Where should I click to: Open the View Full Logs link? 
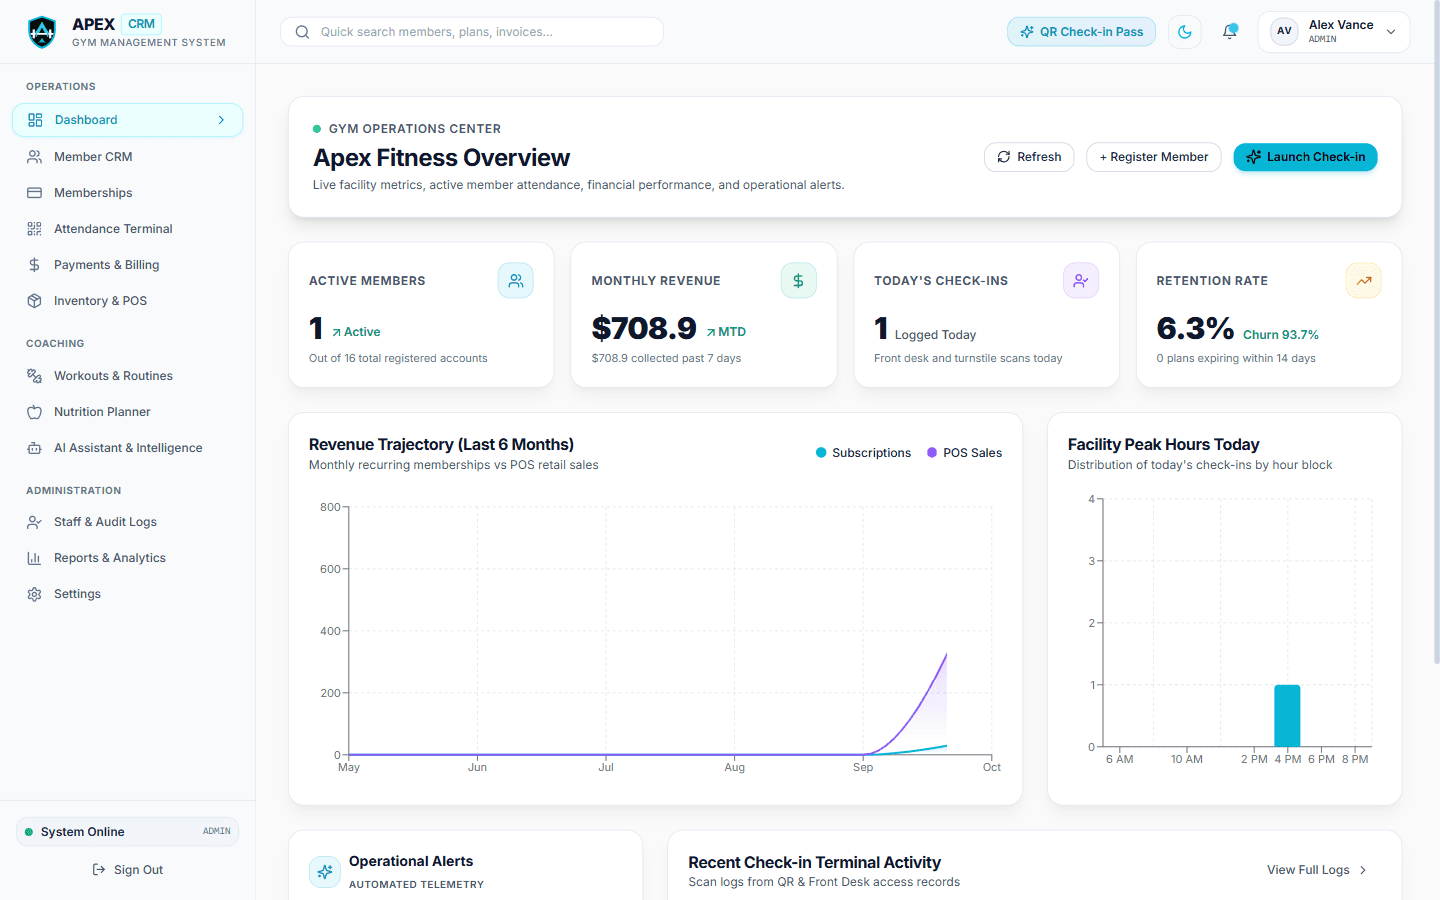(1317, 870)
